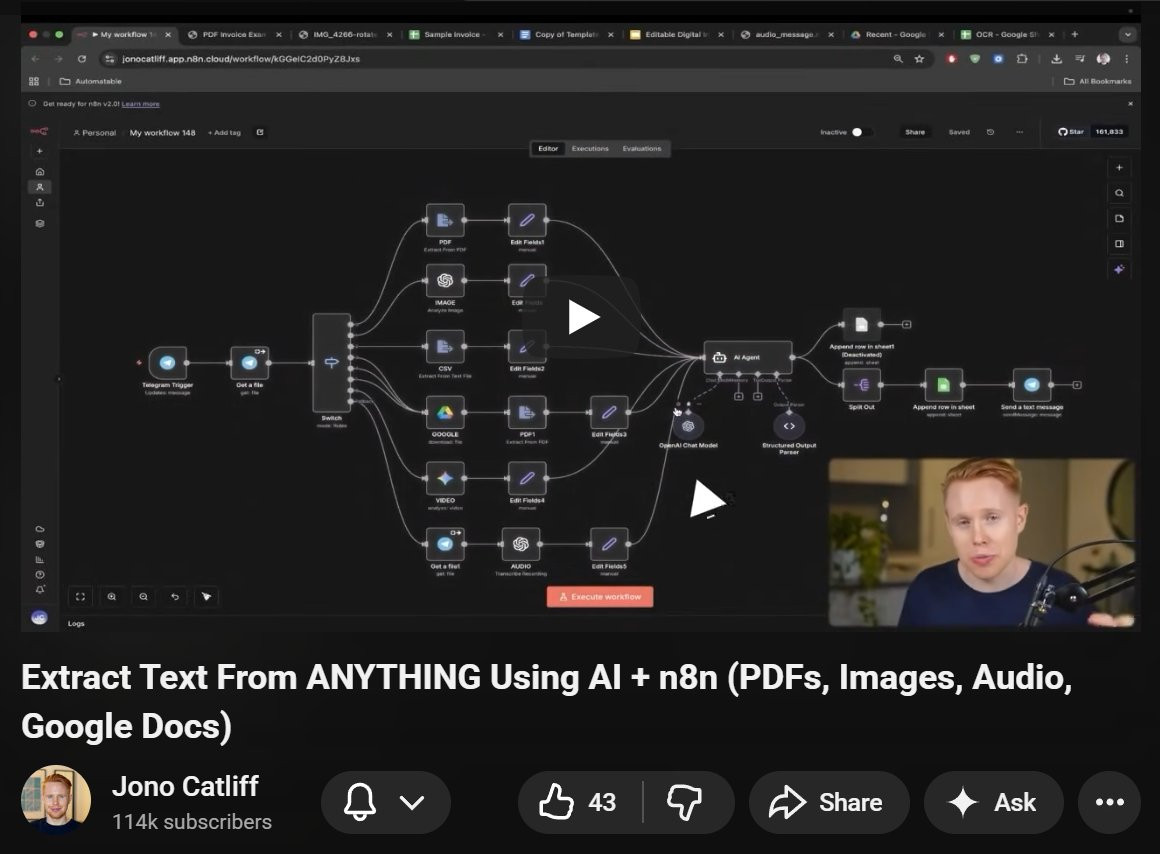Open browser tab list chevron
This screenshot has width=1160, height=854.
[1127, 34]
